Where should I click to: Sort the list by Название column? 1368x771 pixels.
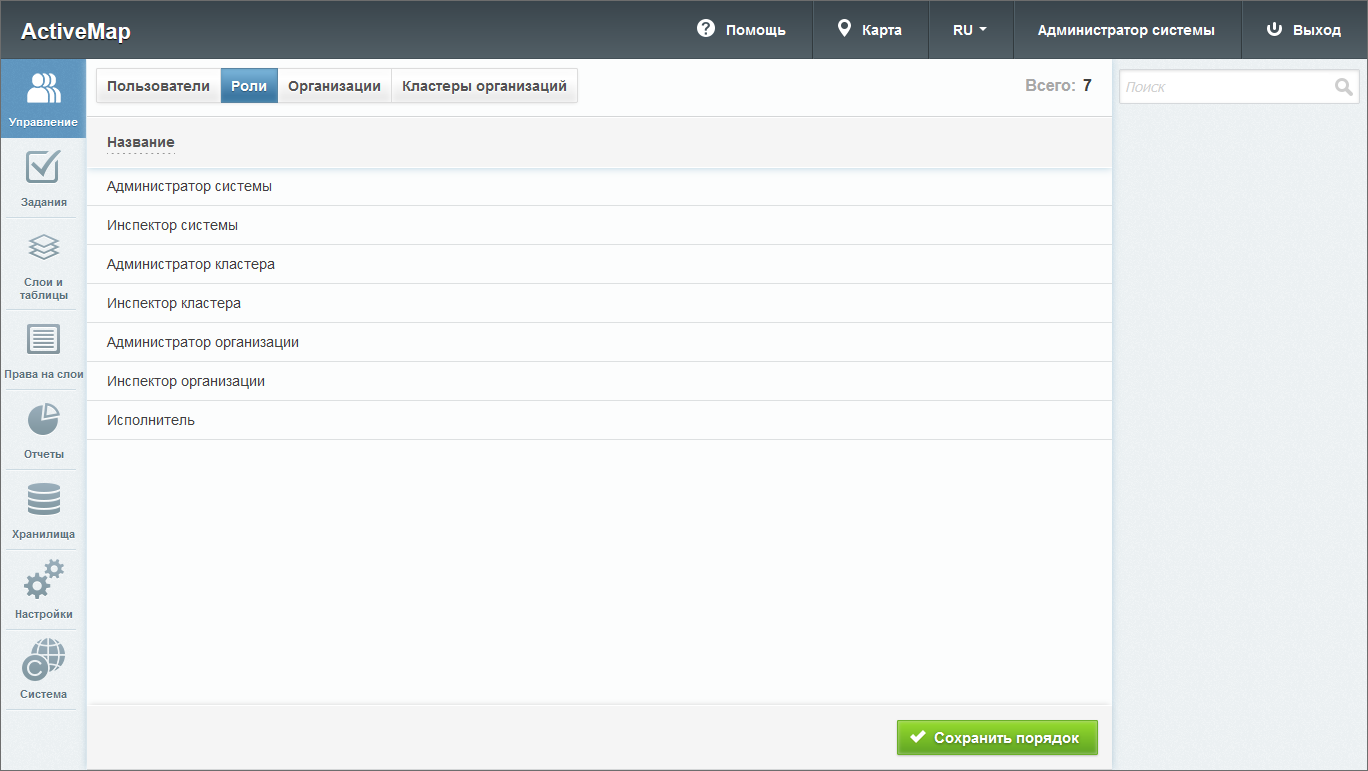point(141,143)
